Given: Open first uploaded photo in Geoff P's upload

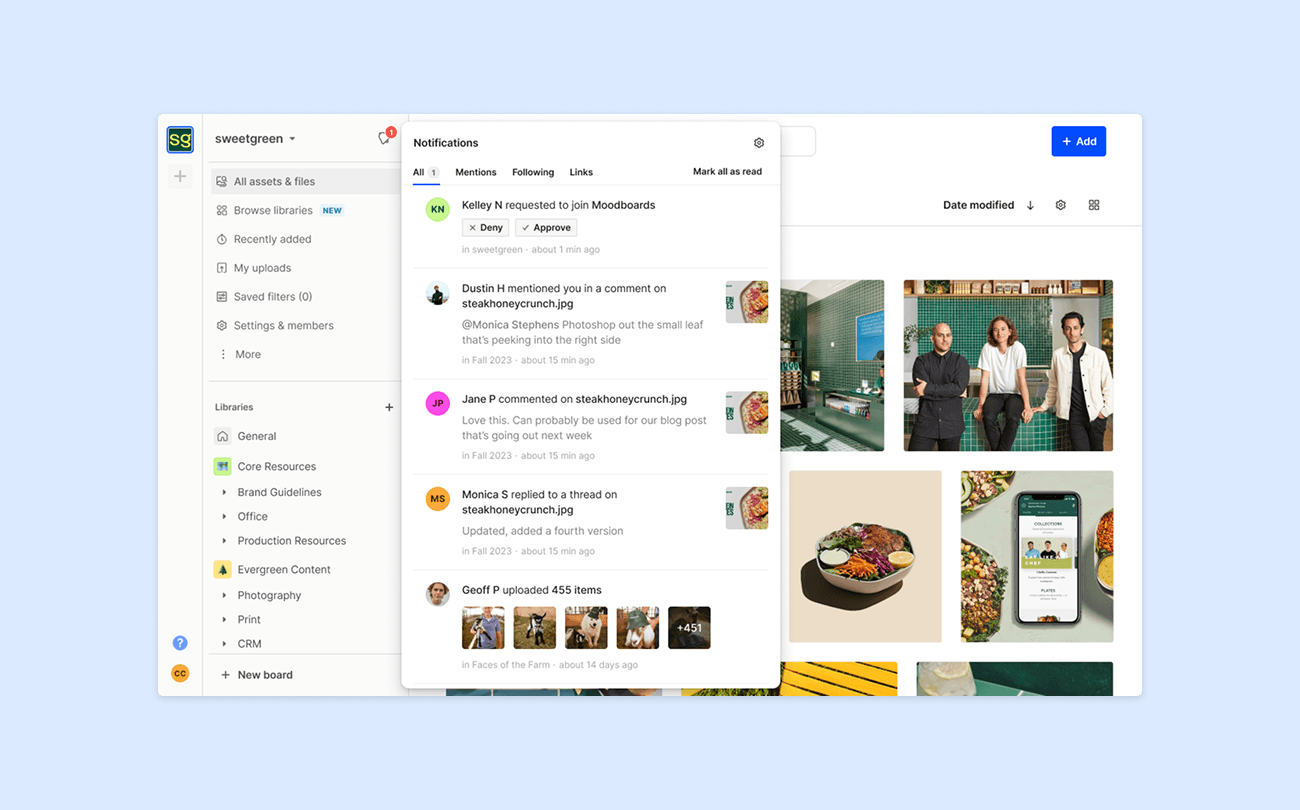Looking at the screenshot, I should click(483, 628).
